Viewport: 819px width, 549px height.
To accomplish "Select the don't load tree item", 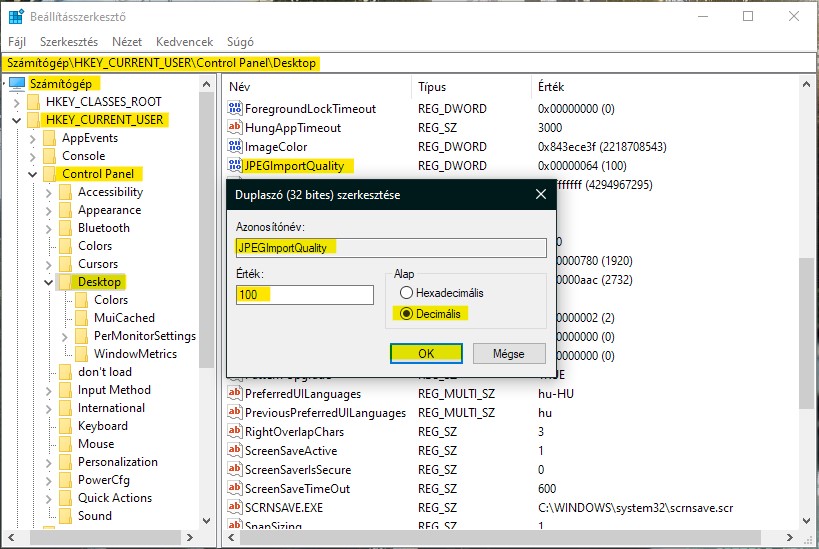I will (x=104, y=372).
